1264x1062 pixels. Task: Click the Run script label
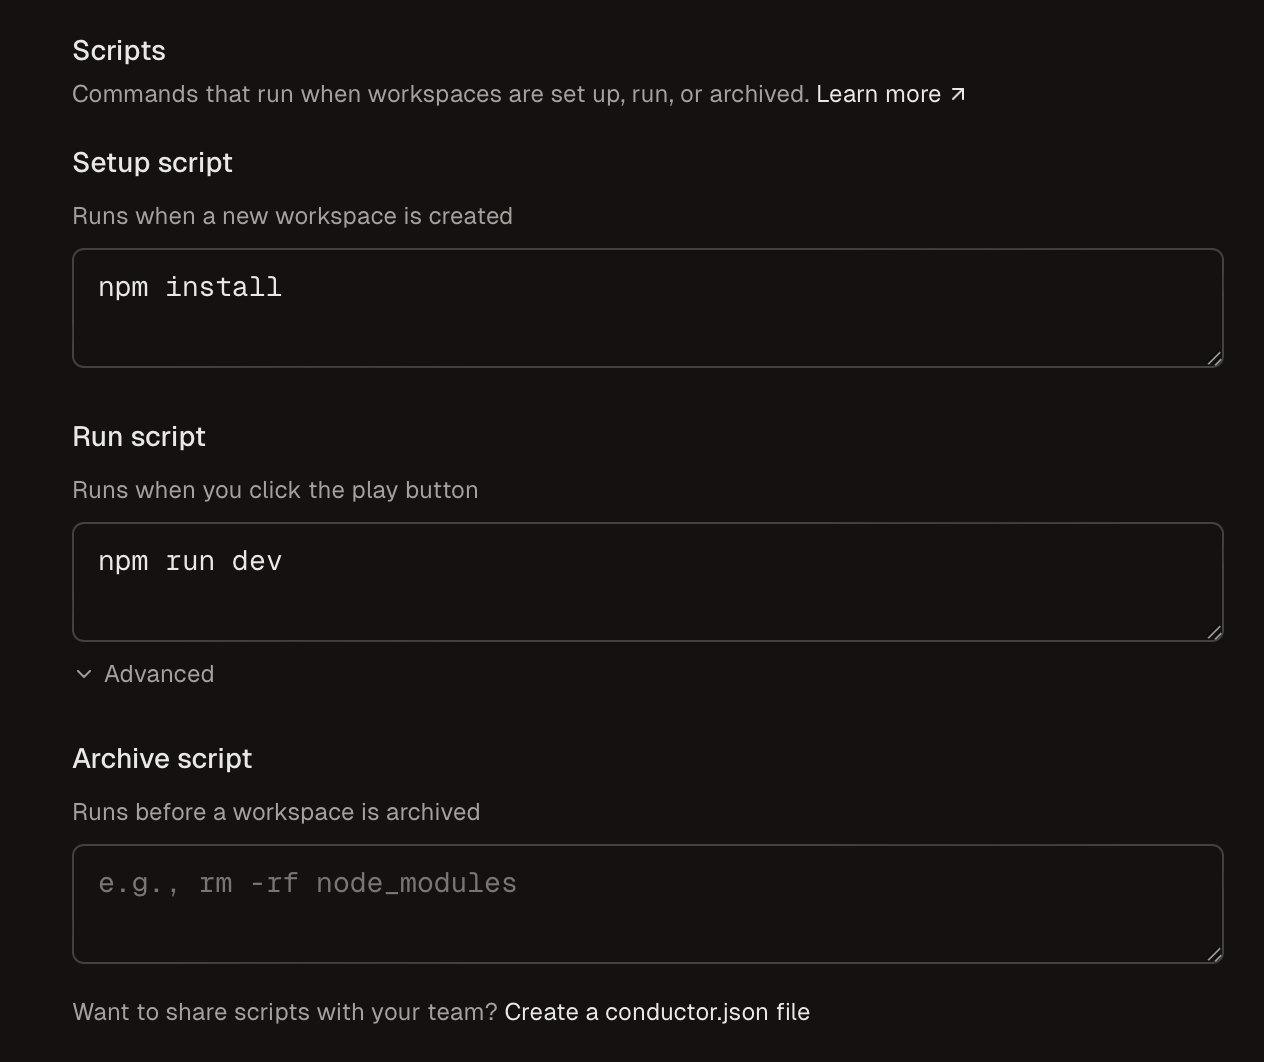coord(138,436)
